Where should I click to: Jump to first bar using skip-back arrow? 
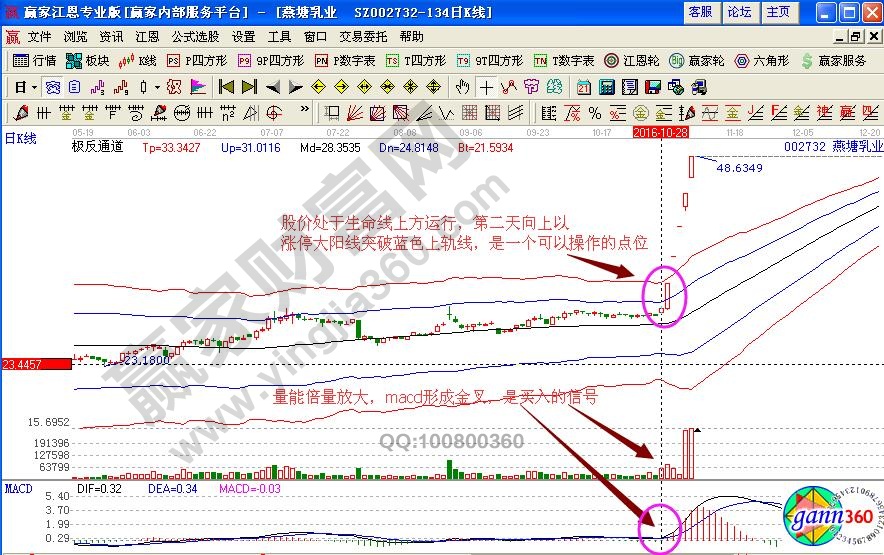226,87
